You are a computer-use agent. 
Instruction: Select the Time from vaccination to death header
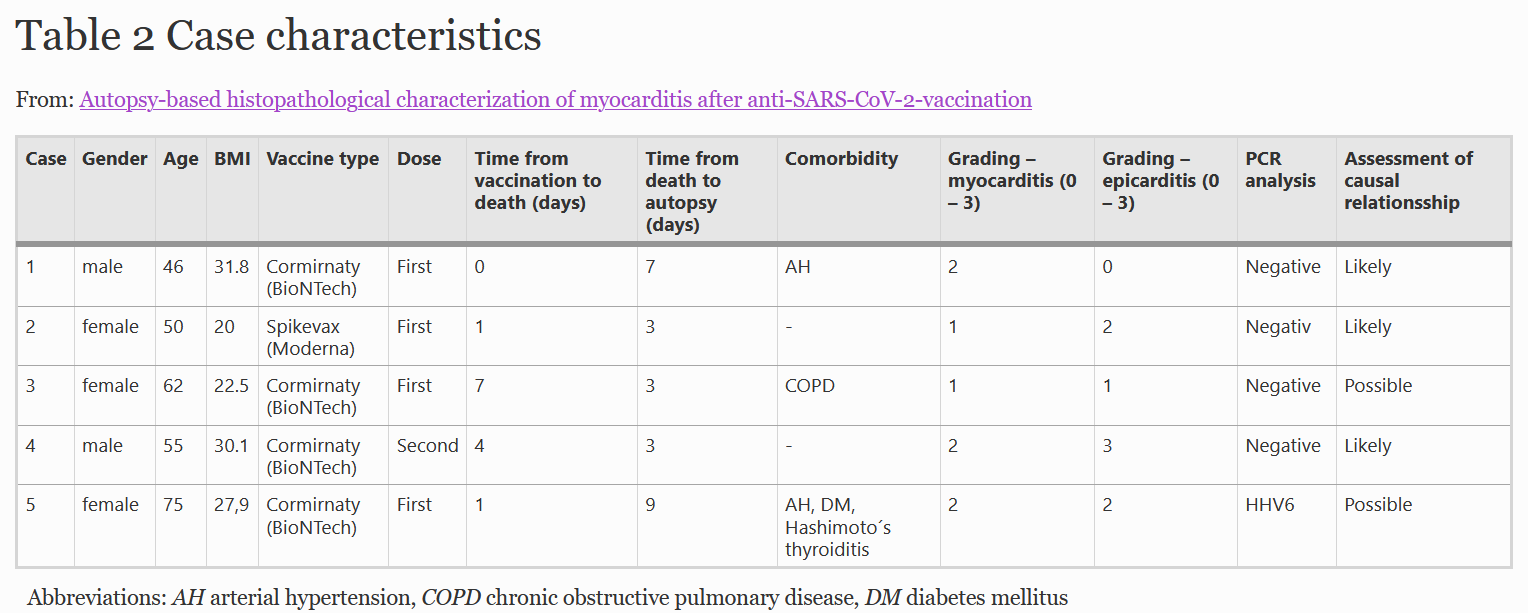538,180
